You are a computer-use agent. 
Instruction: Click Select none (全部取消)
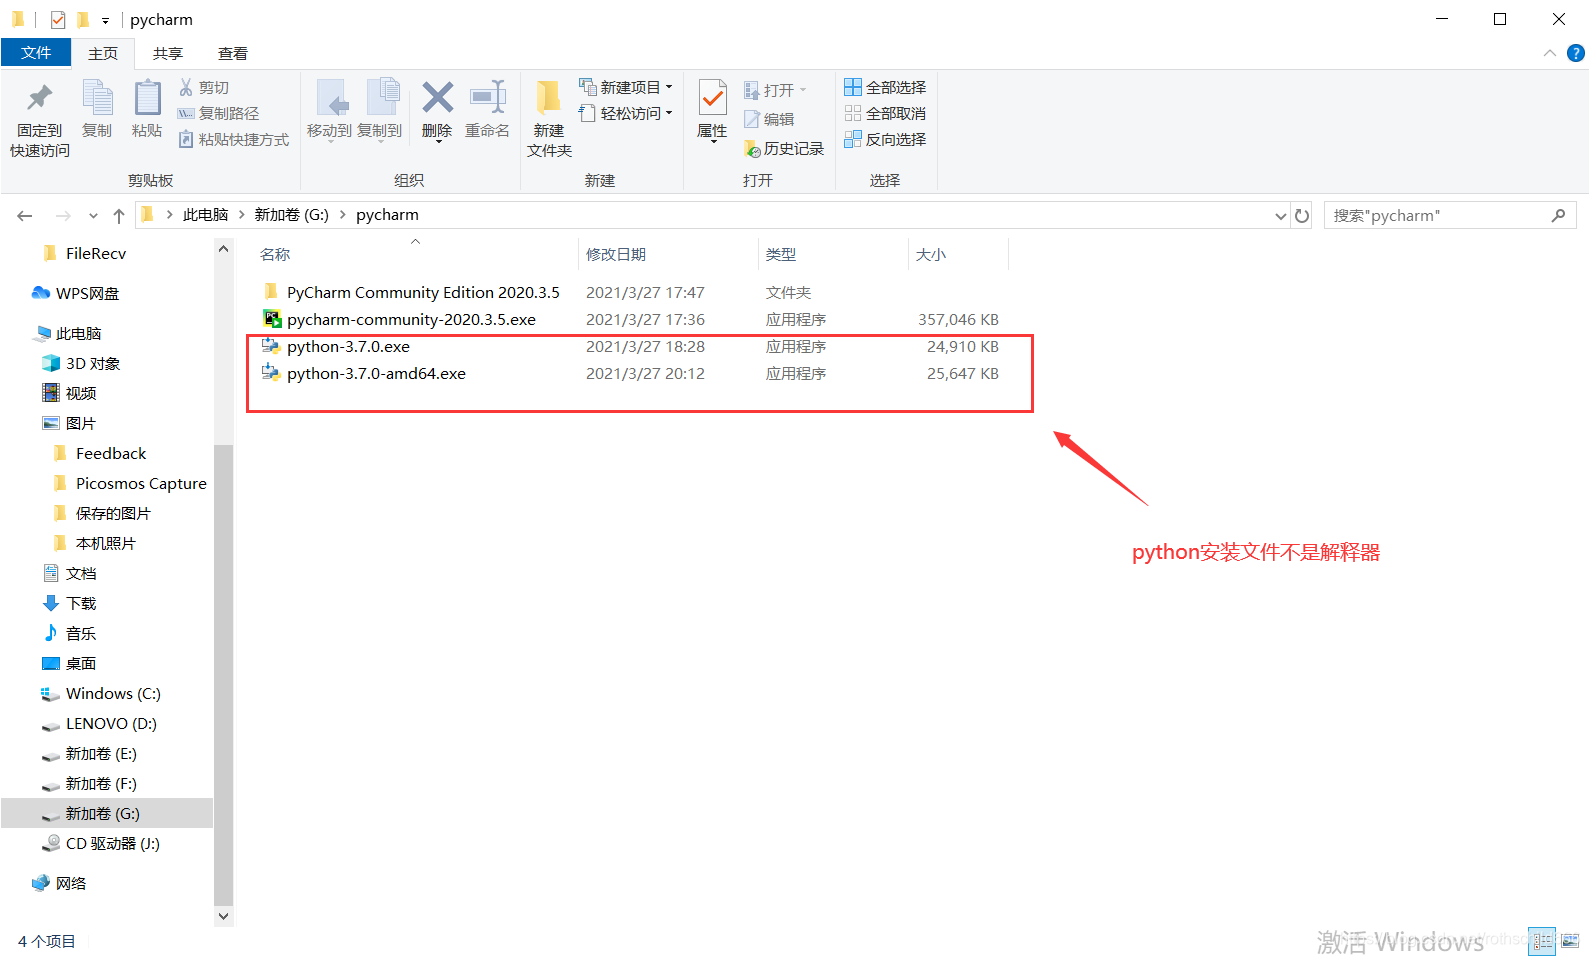point(885,114)
